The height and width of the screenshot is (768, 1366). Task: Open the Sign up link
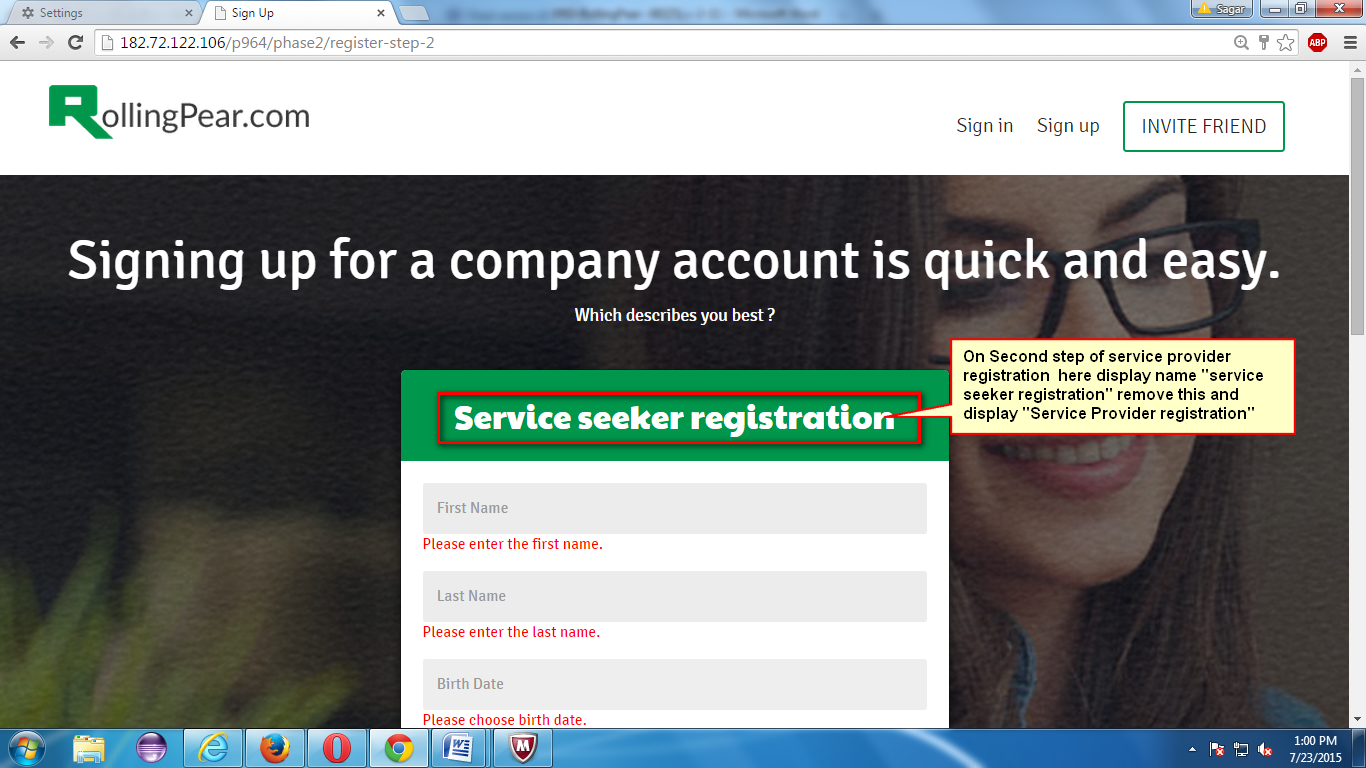(1068, 126)
